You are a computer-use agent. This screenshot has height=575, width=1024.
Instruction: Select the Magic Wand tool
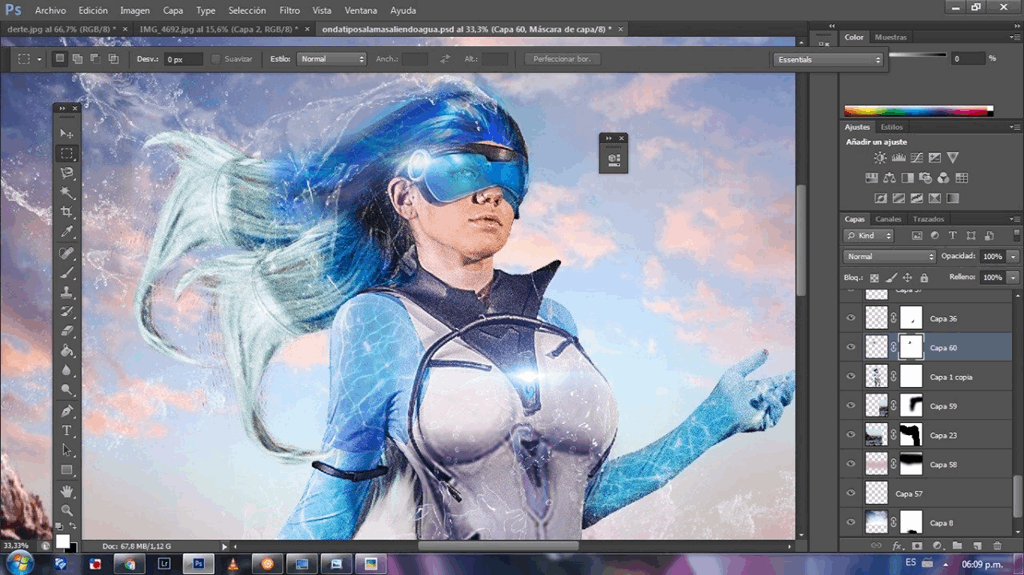[x=67, y=193]
